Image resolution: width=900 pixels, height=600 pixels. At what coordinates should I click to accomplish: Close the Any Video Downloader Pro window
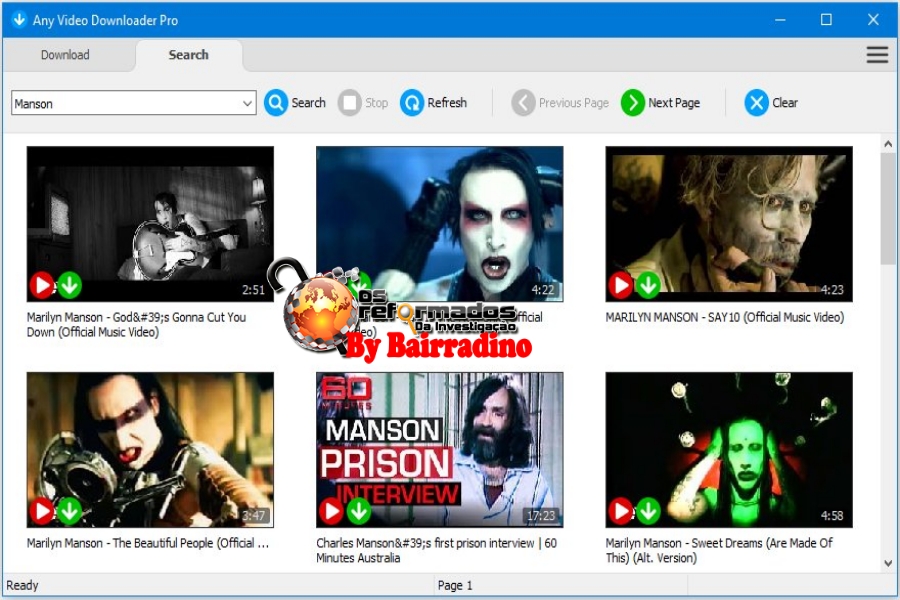(x=873, y=20)
